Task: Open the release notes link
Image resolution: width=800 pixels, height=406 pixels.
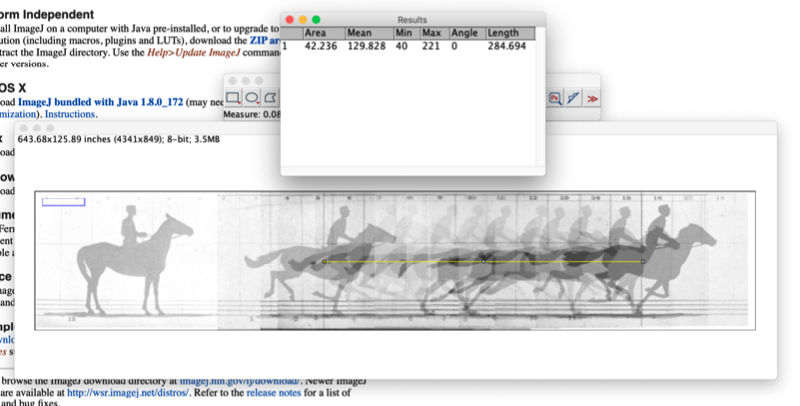Action: point(273,393)
